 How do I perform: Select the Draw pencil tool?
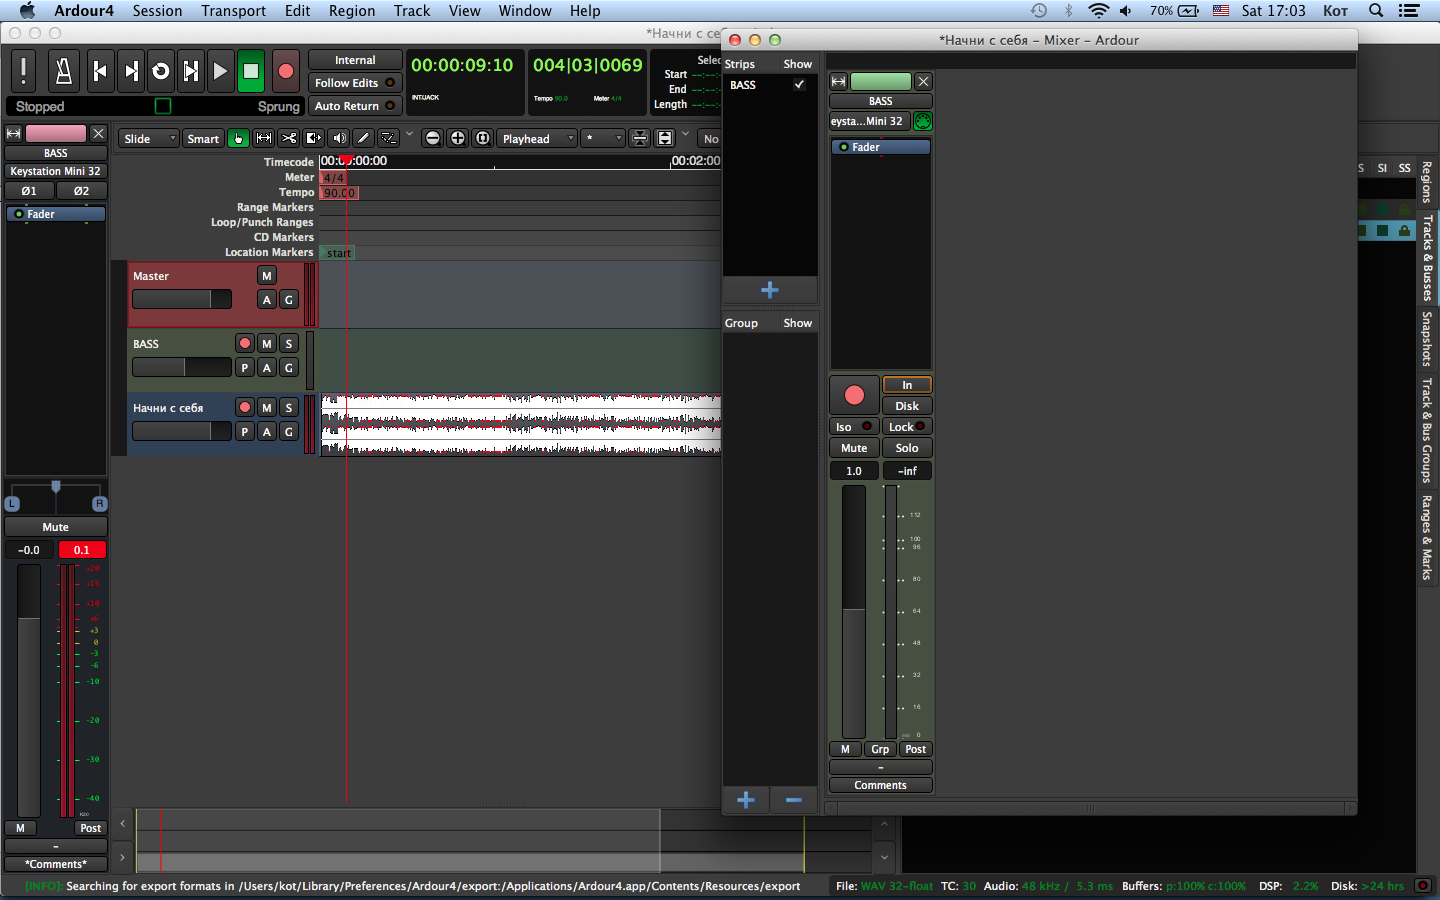point(364,138)
